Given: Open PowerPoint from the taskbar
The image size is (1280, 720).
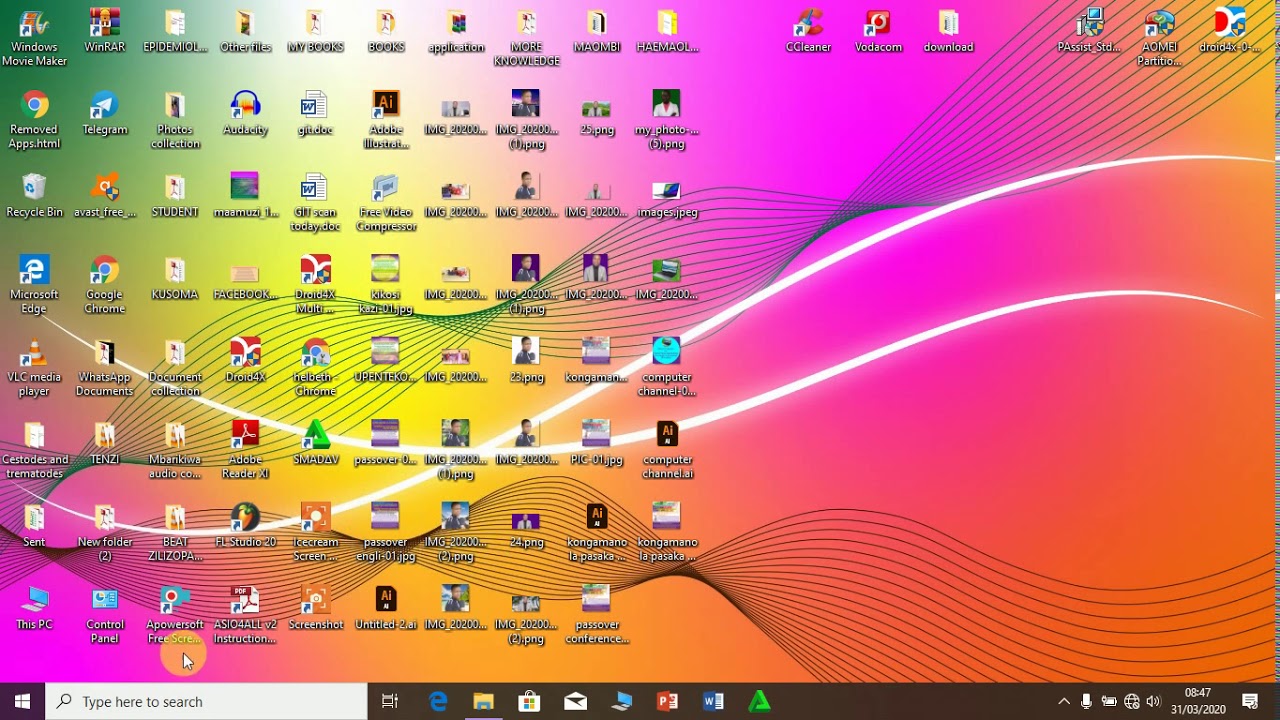Looking at the screenshot, I should (x=667, y=701).
